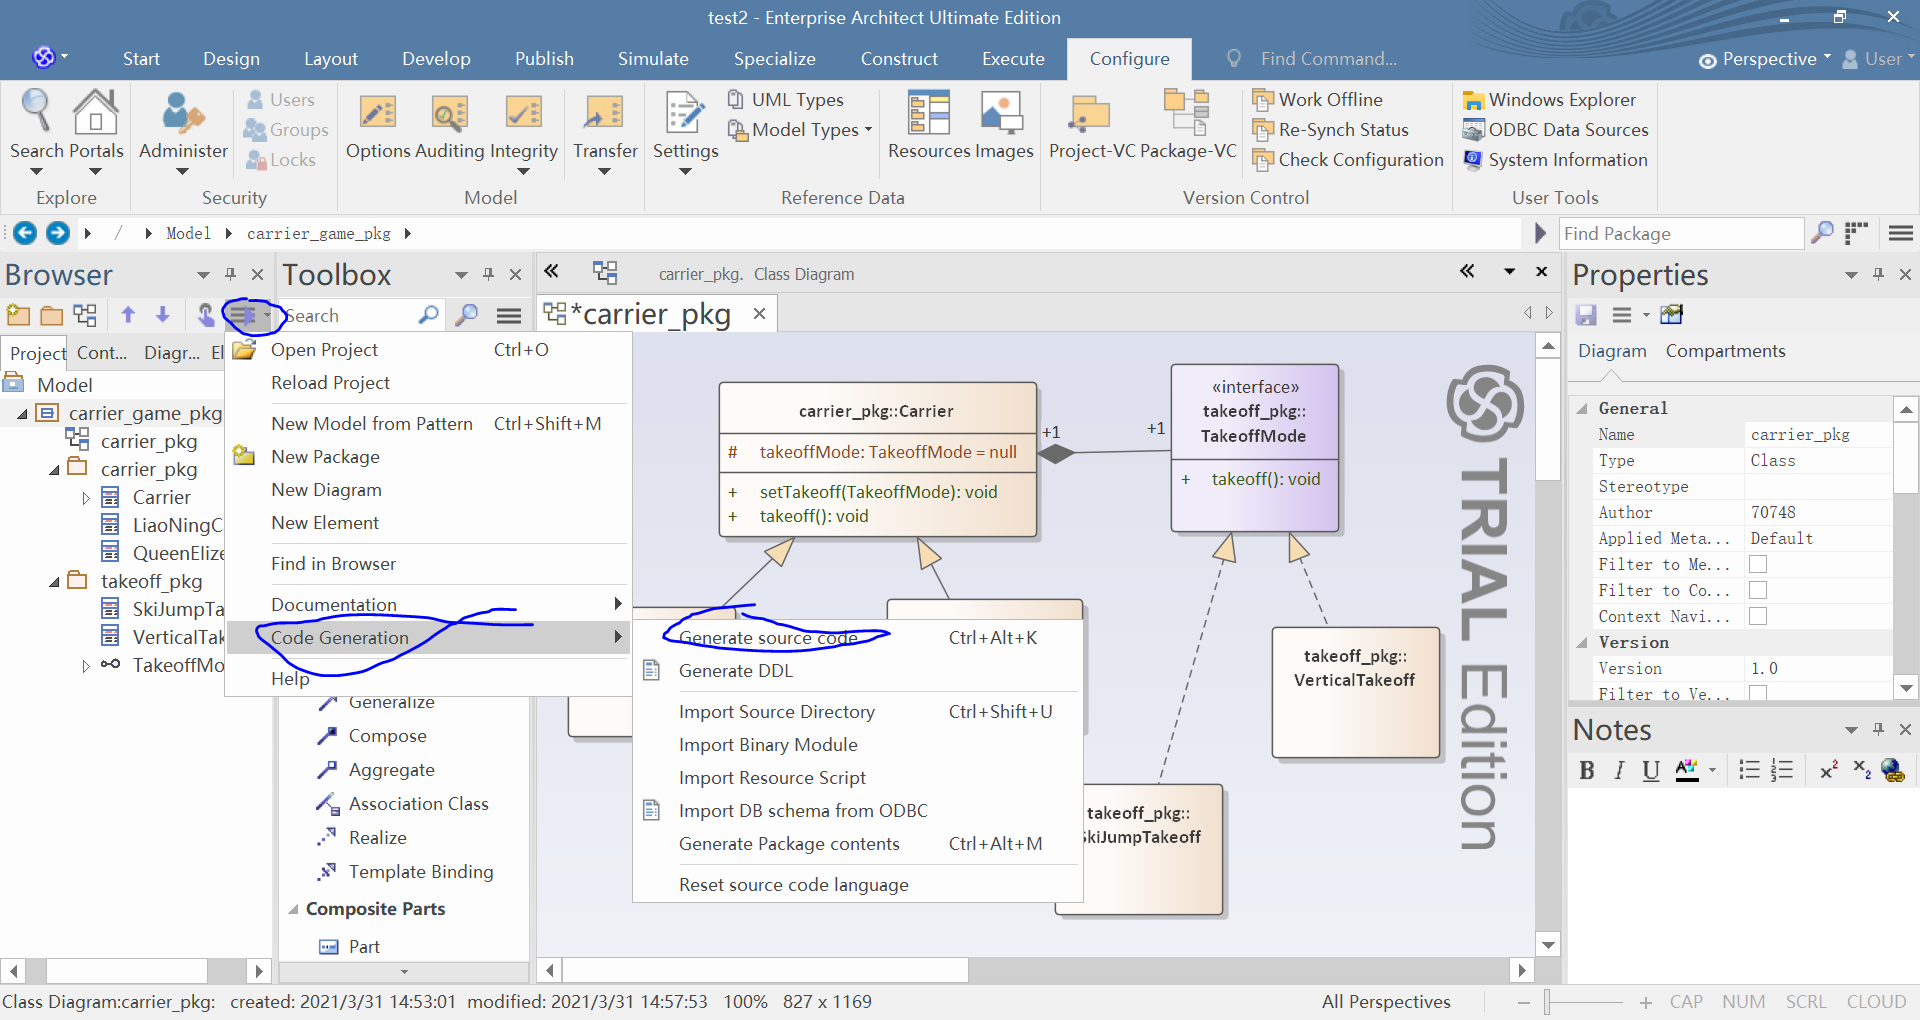1920x1020 pixels.
Task: Launch Windows Explorer from User Tools
Action: (x=1549, y=99)
